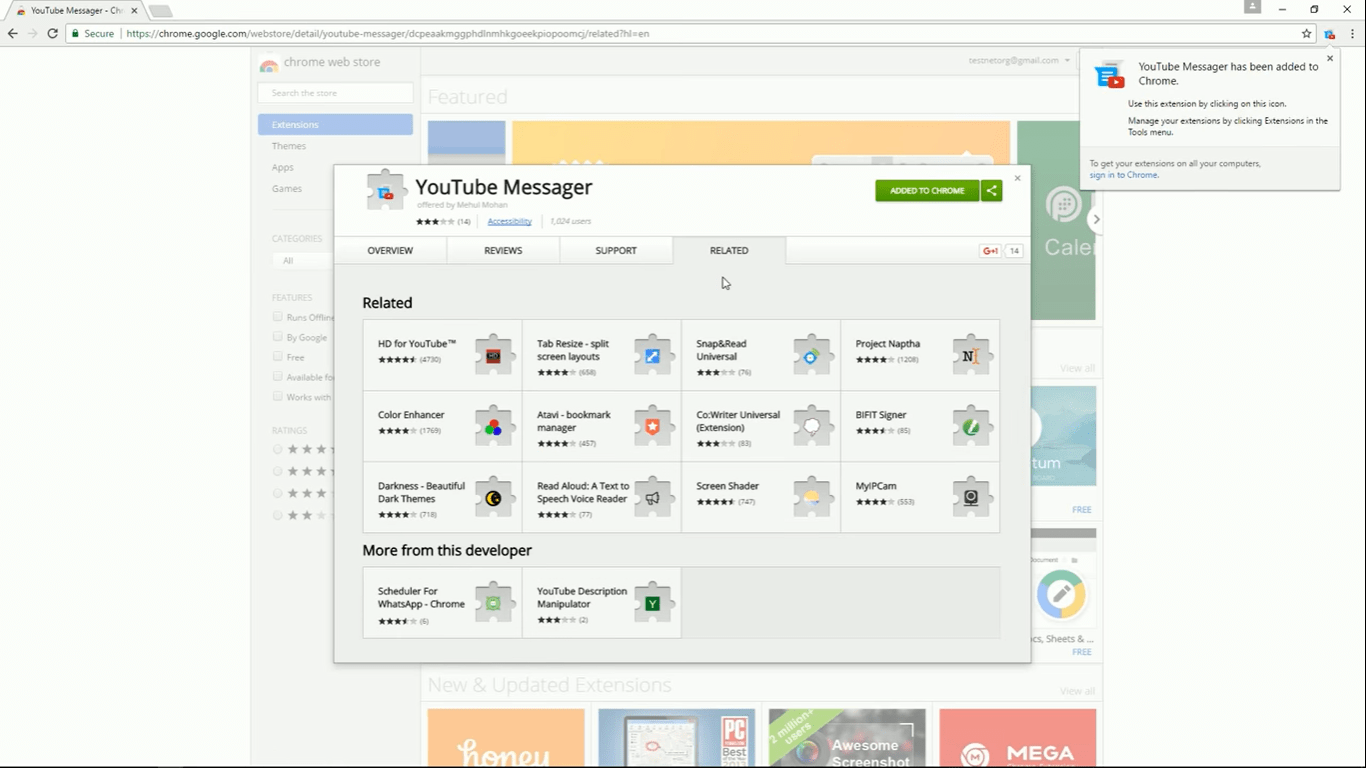Open the Atavi bookmark manager icon

(x=653, y=426)
